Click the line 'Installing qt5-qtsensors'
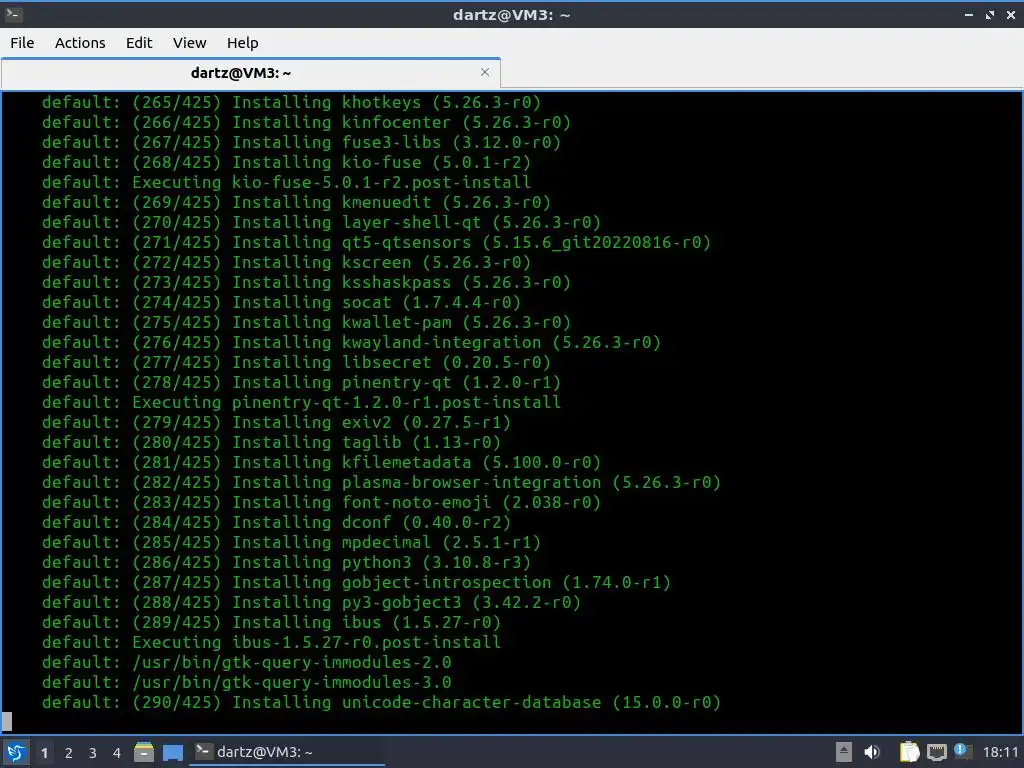 click(x=376, y=242)
